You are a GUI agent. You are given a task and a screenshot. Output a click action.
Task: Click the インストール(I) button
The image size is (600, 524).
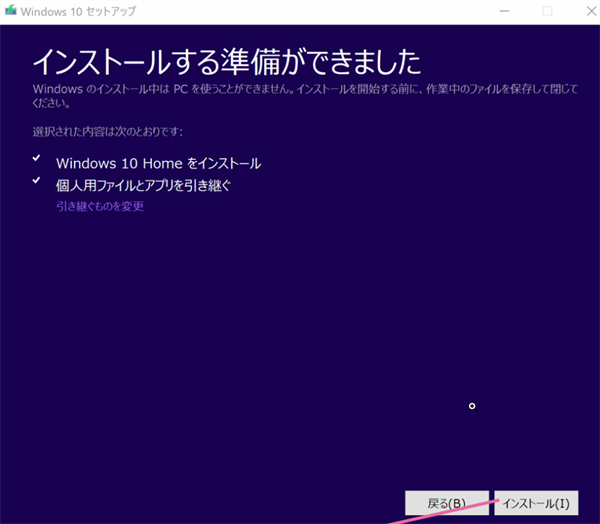click(x=536, y=503)
